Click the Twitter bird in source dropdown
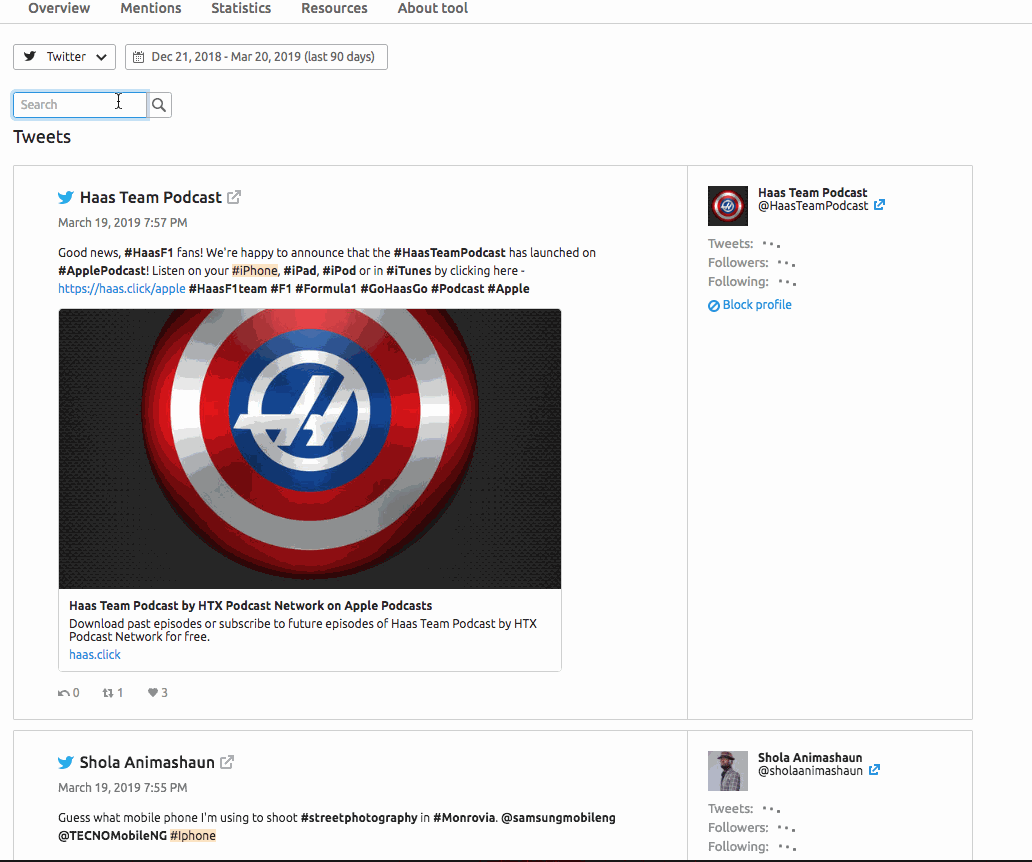 coord(30,57)
